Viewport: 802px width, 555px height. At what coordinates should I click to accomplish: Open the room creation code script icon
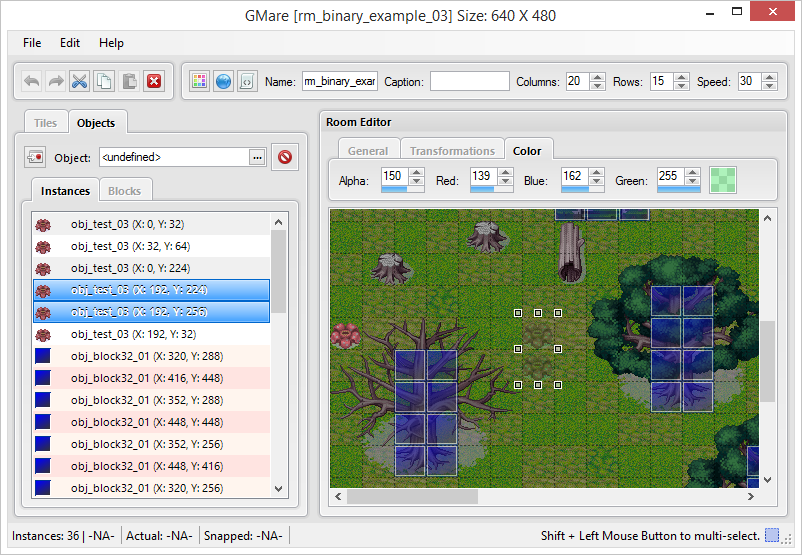click(247, 81)
